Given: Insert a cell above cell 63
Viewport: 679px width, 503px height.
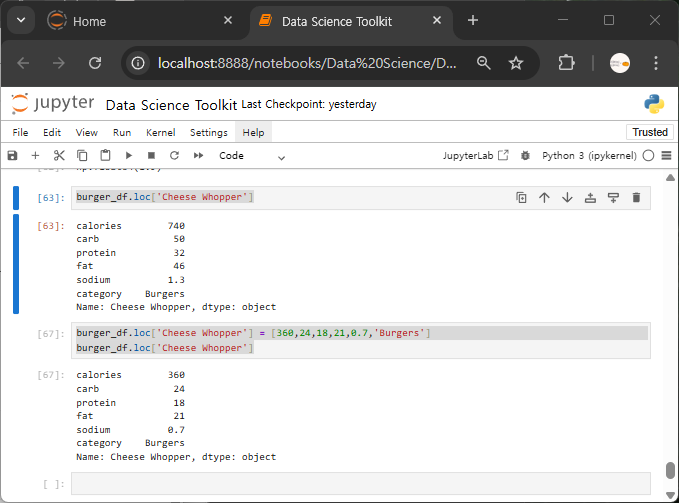Looking at the screenshot, I should point(590,198).
